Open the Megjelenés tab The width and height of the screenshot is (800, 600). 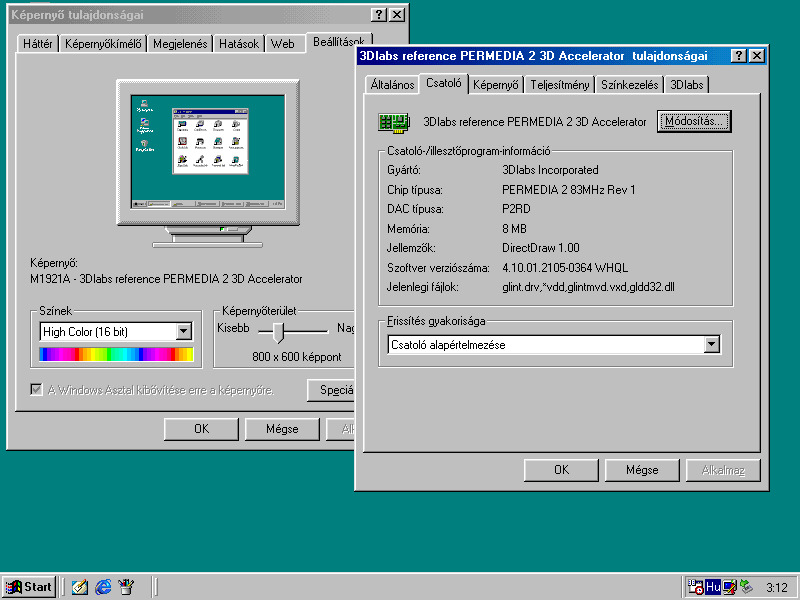pos(180,44)
